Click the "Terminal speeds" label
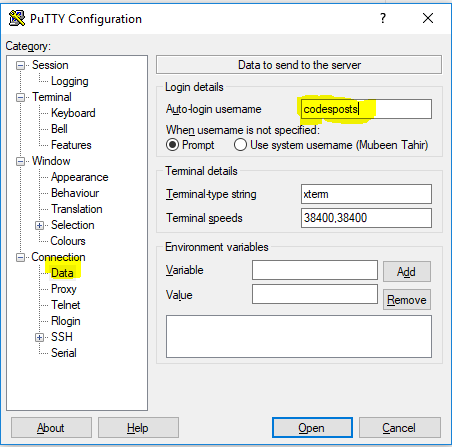The height and width of the screenshot is (447, 452). click(204, 218)
